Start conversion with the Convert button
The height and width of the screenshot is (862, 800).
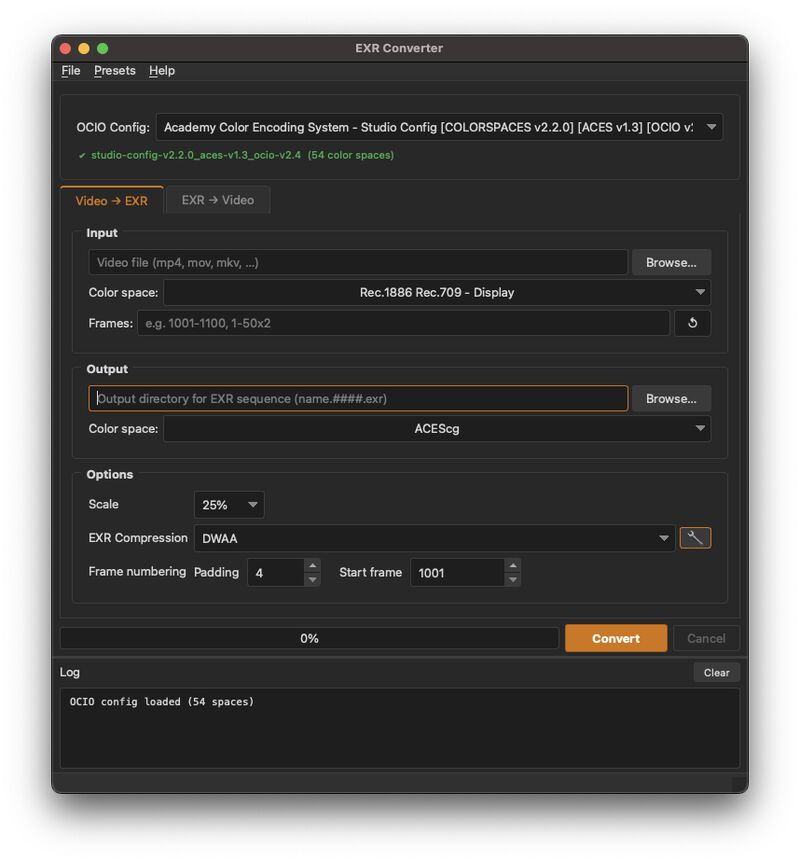616,638
